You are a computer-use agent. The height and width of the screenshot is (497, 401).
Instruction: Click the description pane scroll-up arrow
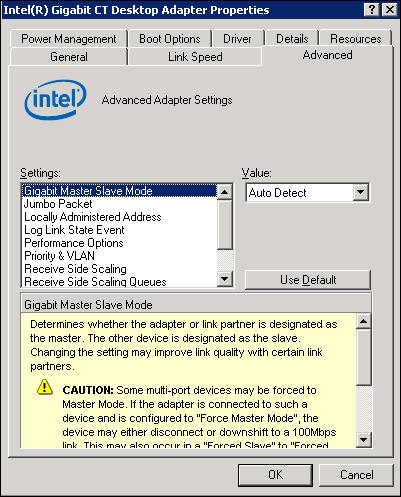tap(364, 321)
